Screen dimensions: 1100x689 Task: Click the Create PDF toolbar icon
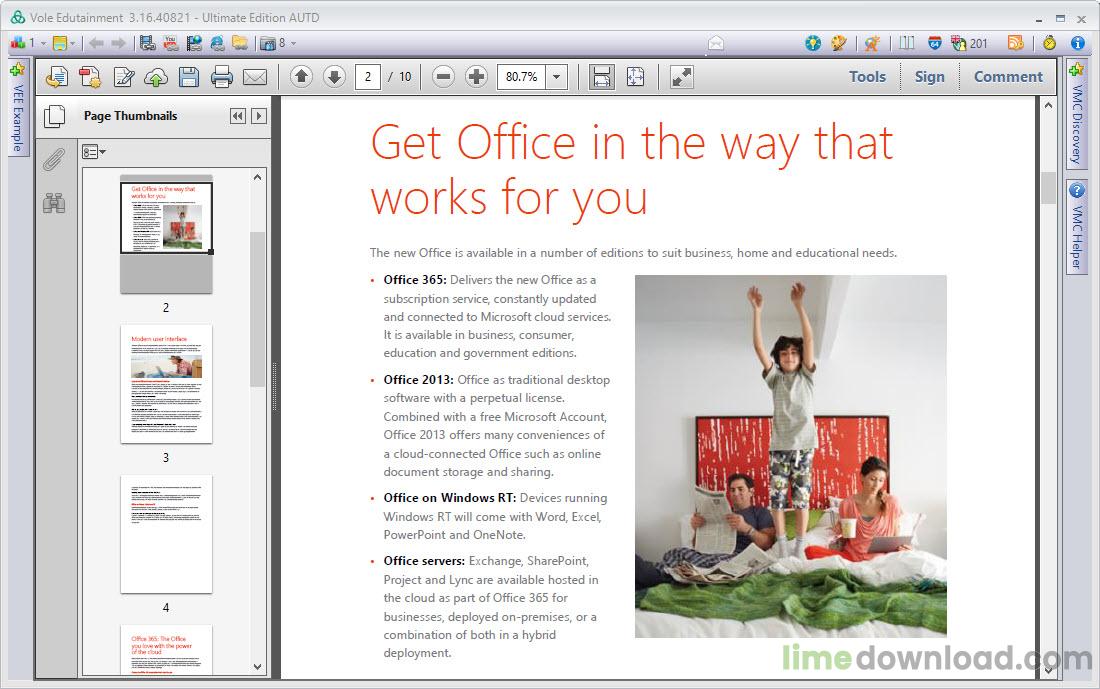tap(57, 76)
